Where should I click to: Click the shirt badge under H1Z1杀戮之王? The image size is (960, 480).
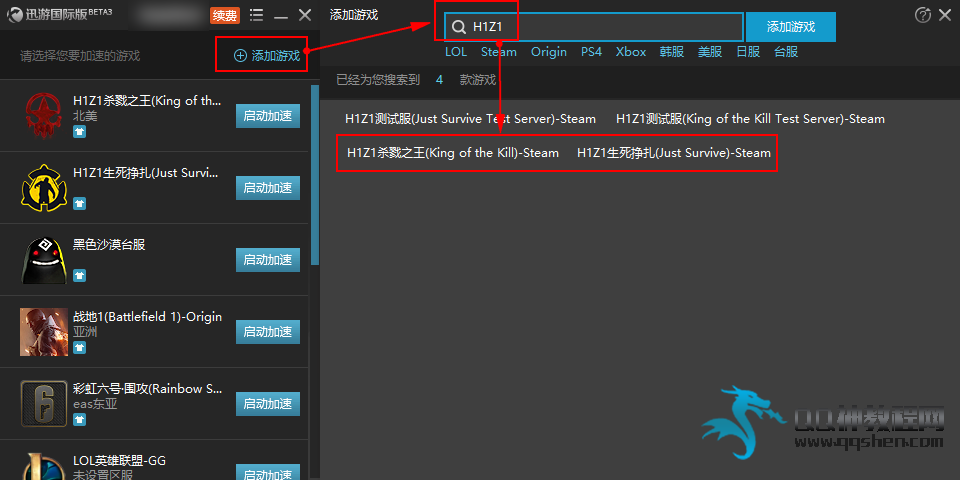(x=80, y=132)
